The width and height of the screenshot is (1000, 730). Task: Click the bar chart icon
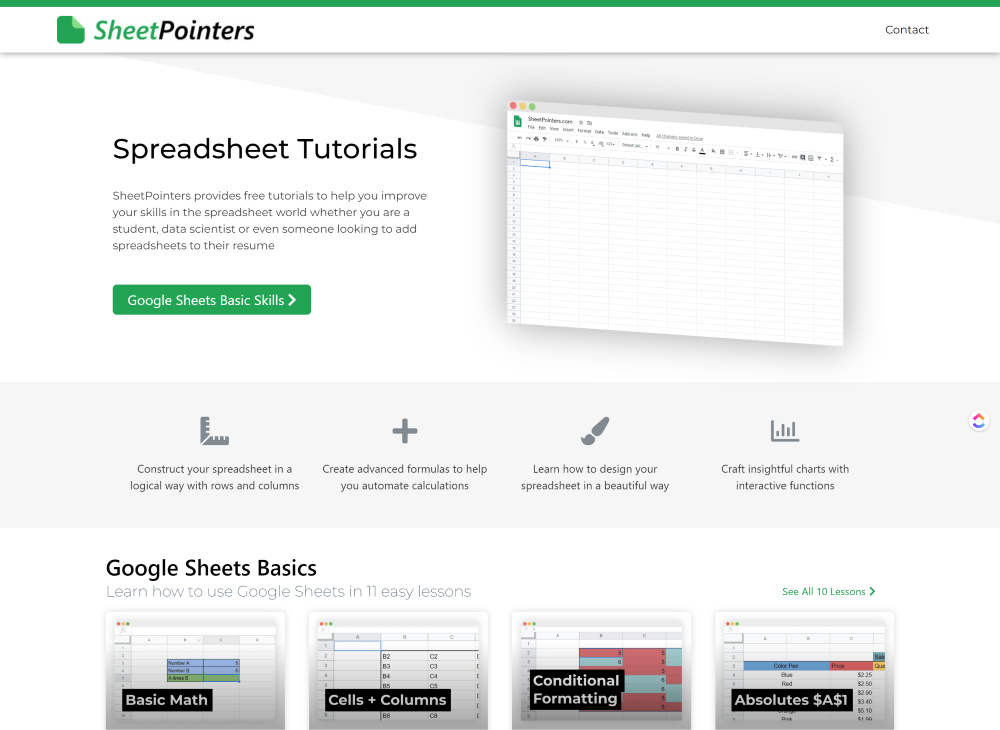785,431
